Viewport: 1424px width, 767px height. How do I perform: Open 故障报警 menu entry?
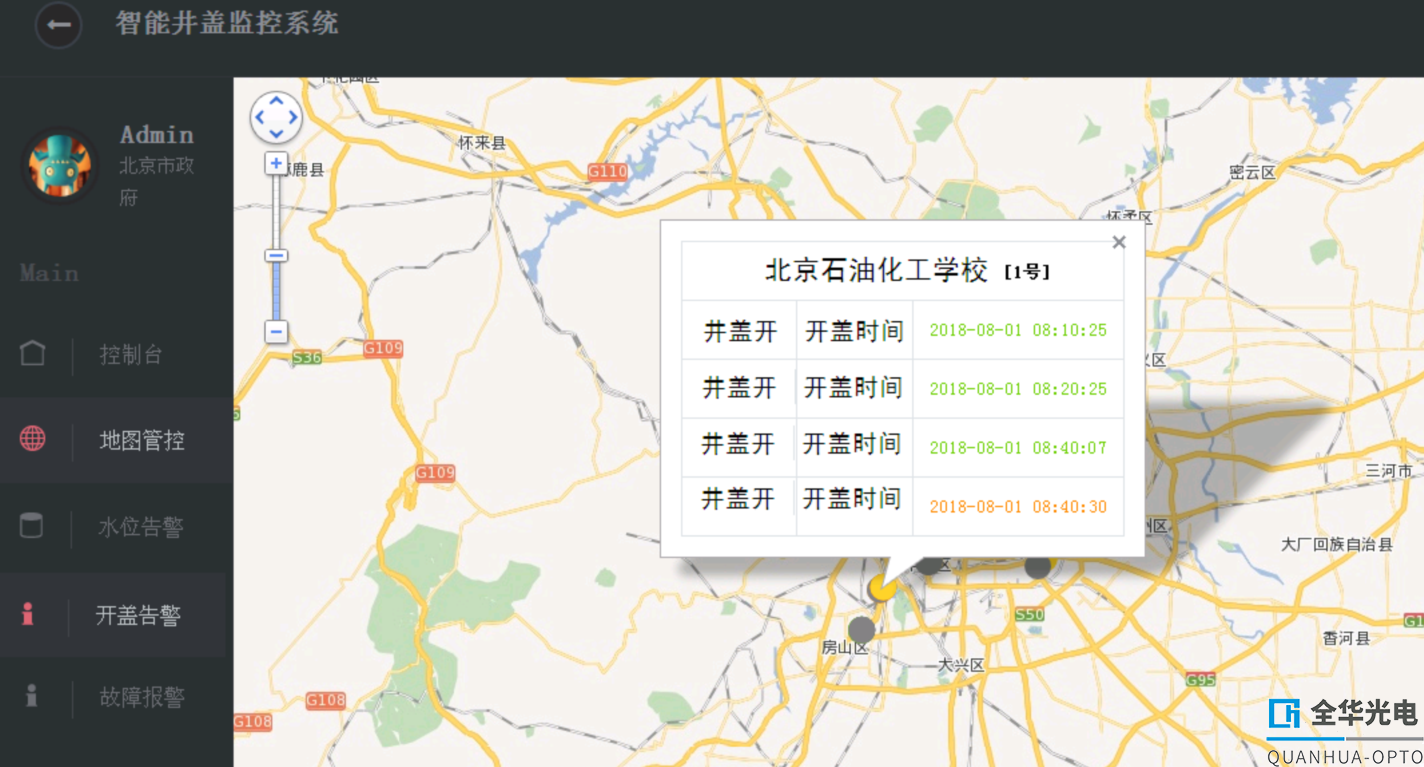(x=141, y=697)
